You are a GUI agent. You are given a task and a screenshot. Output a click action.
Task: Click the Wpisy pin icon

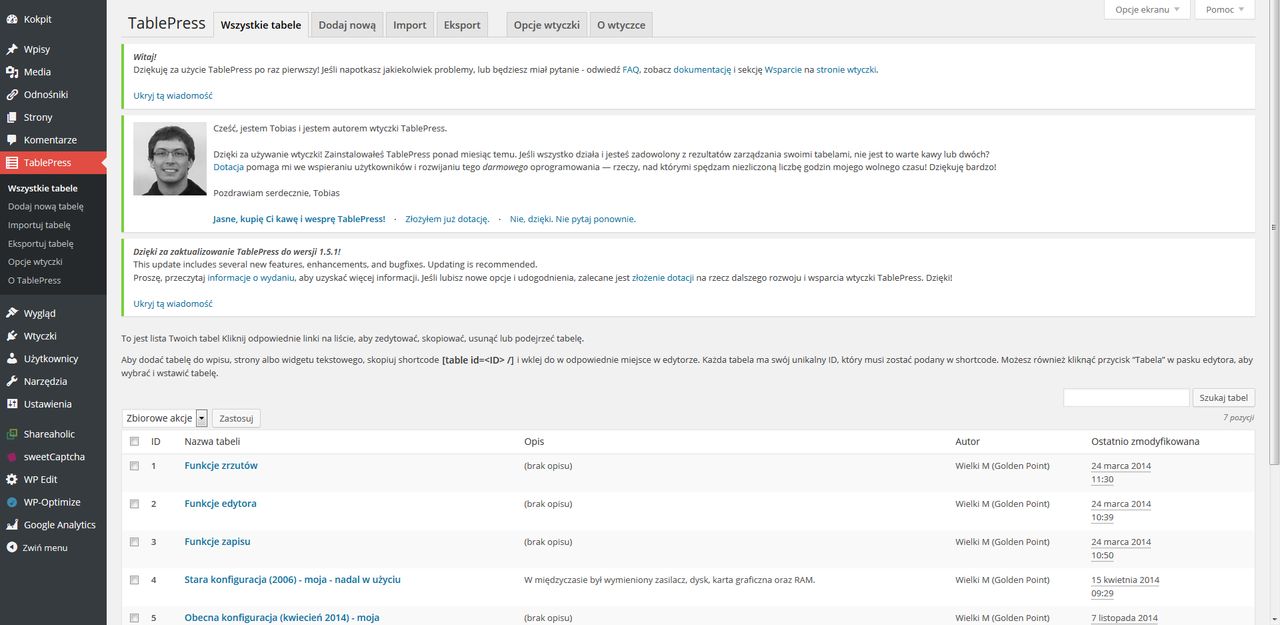click(x=12, y=49)
